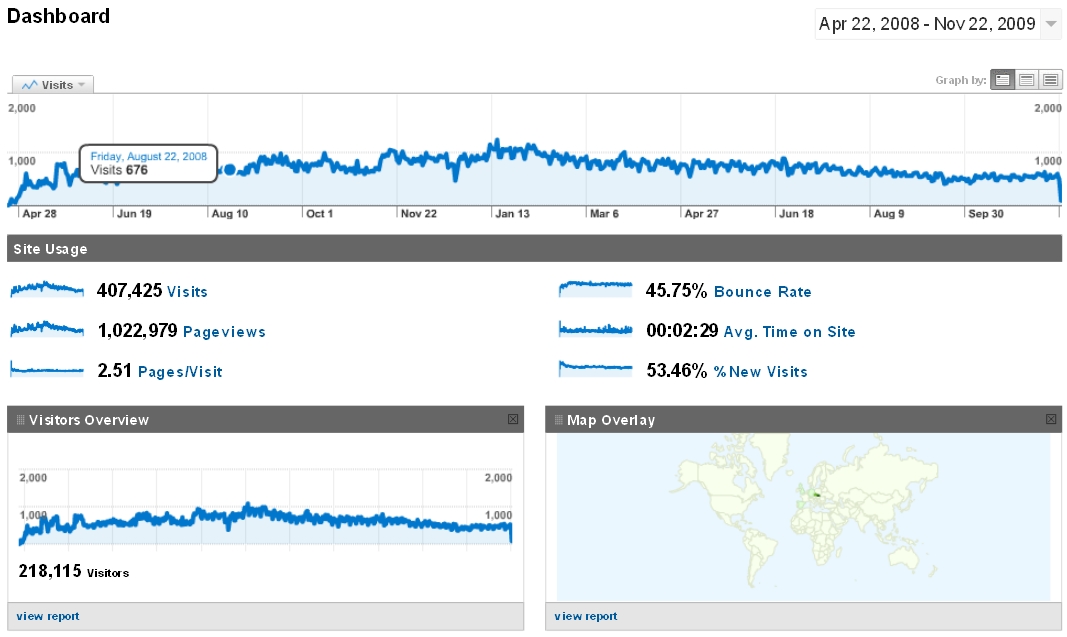The image size is (1067, 637).
Task: Switch graph to the daily view icon
Action: (1002, 80)
